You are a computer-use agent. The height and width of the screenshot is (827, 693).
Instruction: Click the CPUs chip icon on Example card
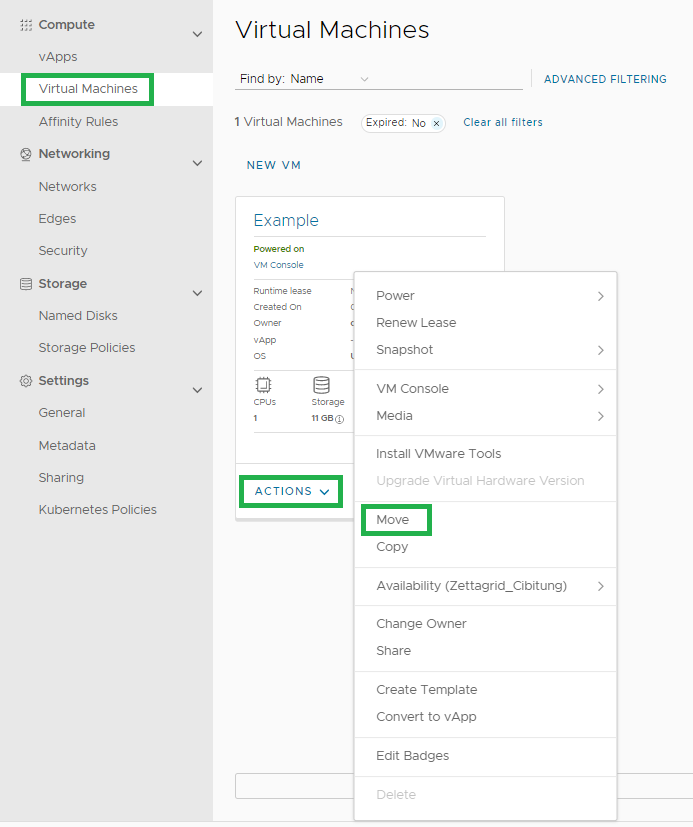coord(263,385)
